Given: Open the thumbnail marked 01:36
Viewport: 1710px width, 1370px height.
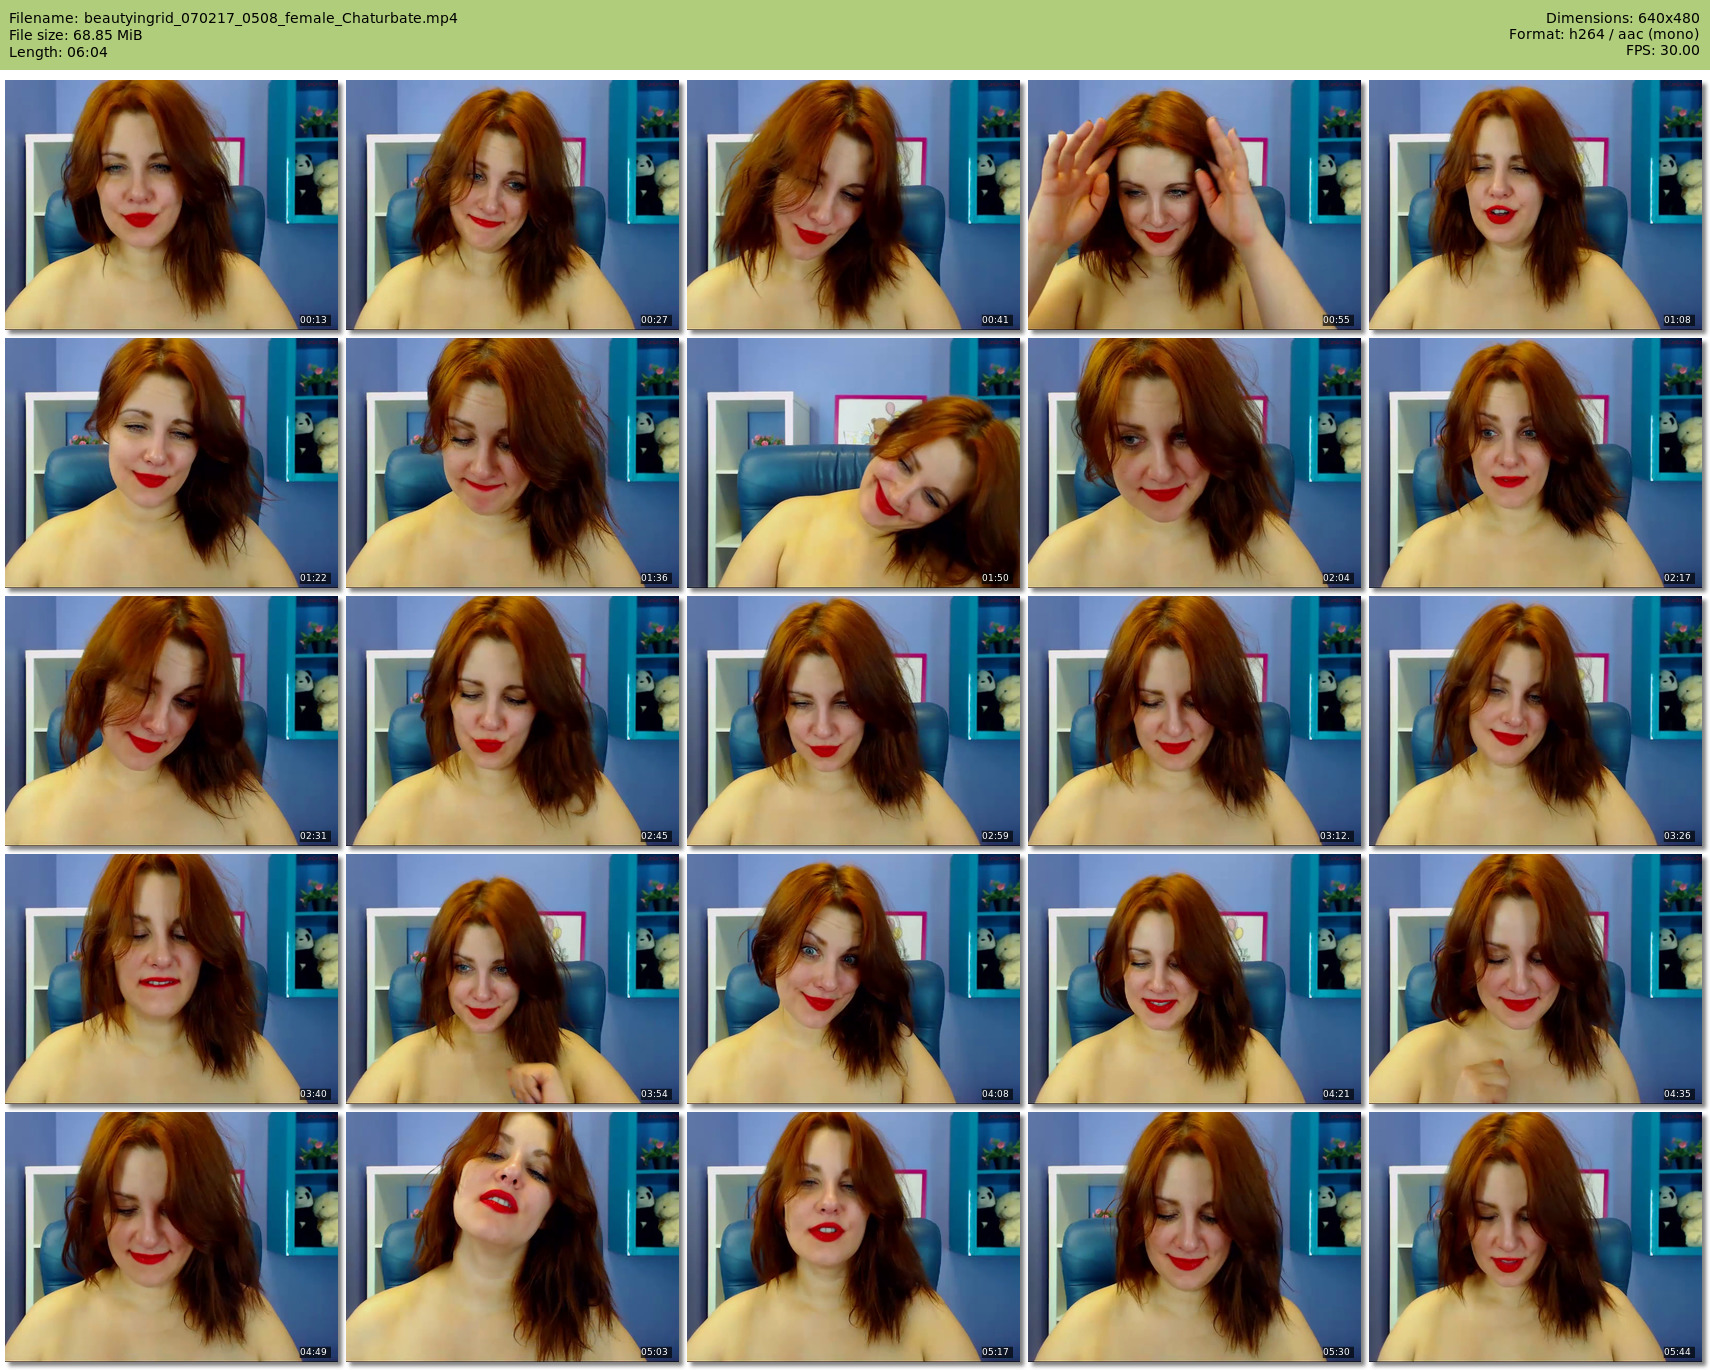Looking at the screenshot, I should pos(513,463).
